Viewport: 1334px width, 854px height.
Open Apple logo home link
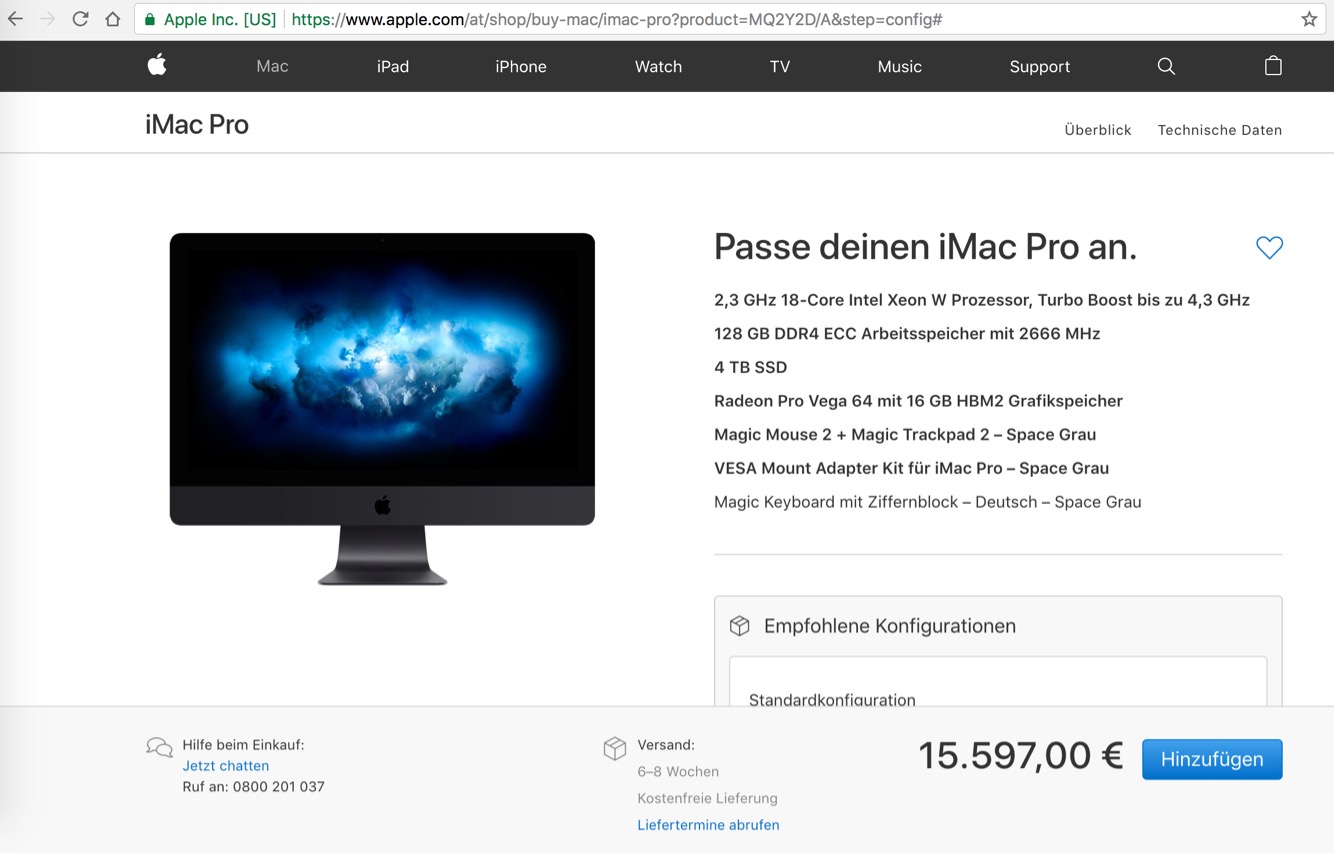(157, 65)
